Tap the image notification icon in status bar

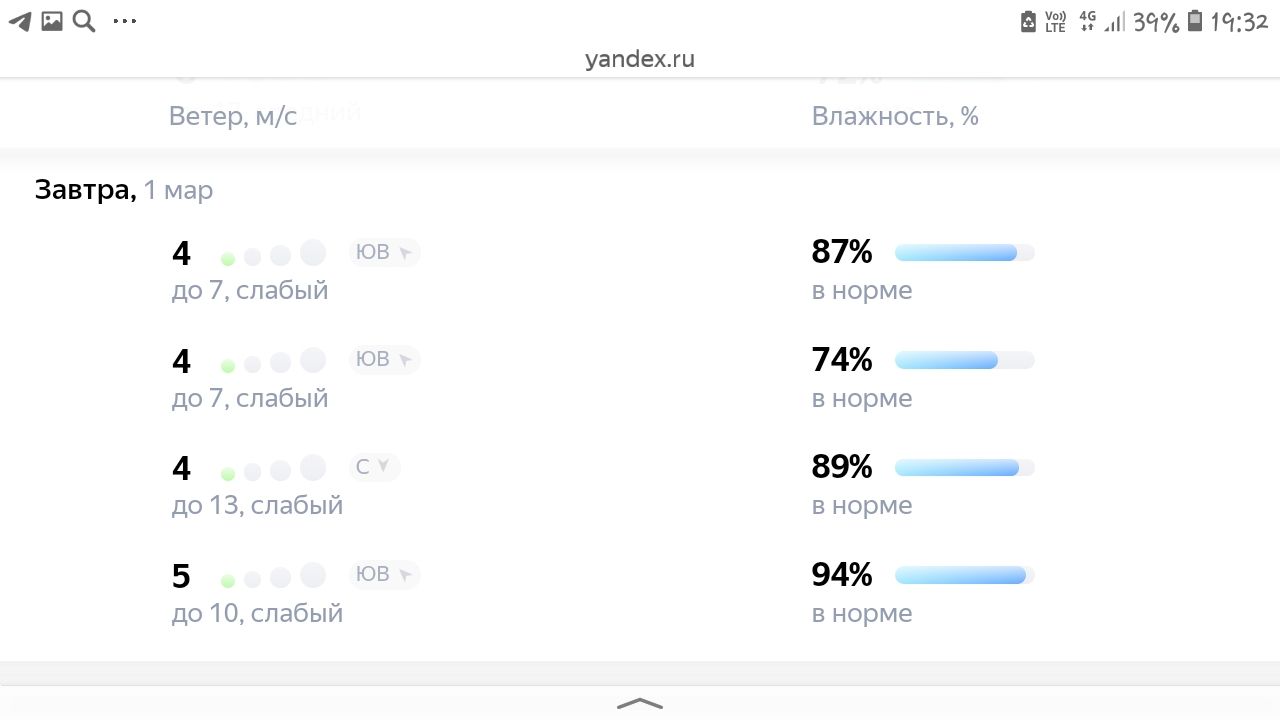52,21
